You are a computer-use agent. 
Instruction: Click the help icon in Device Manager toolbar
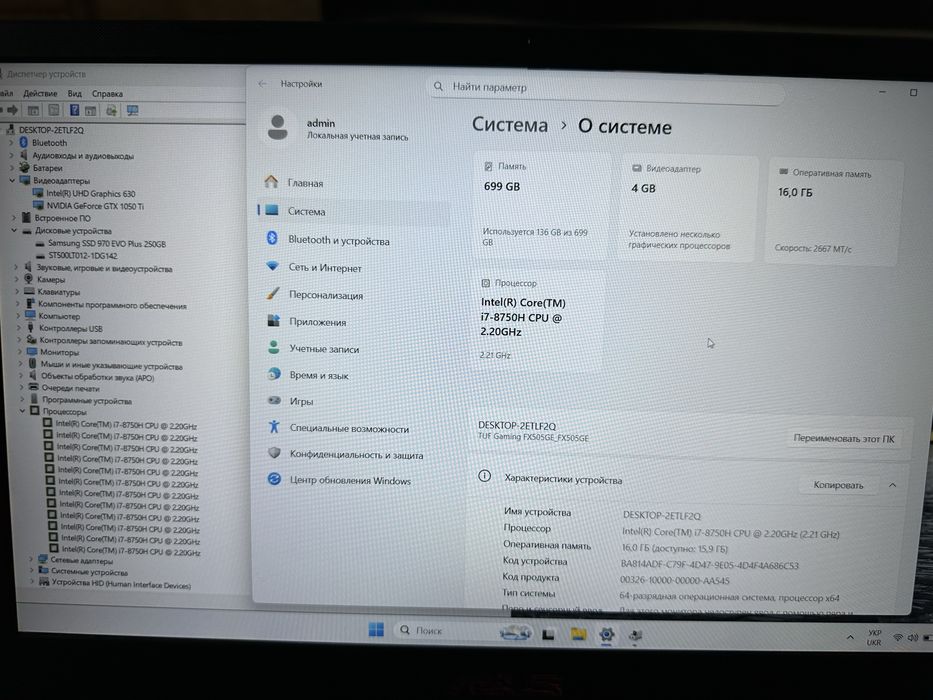[x=74, y=110]
